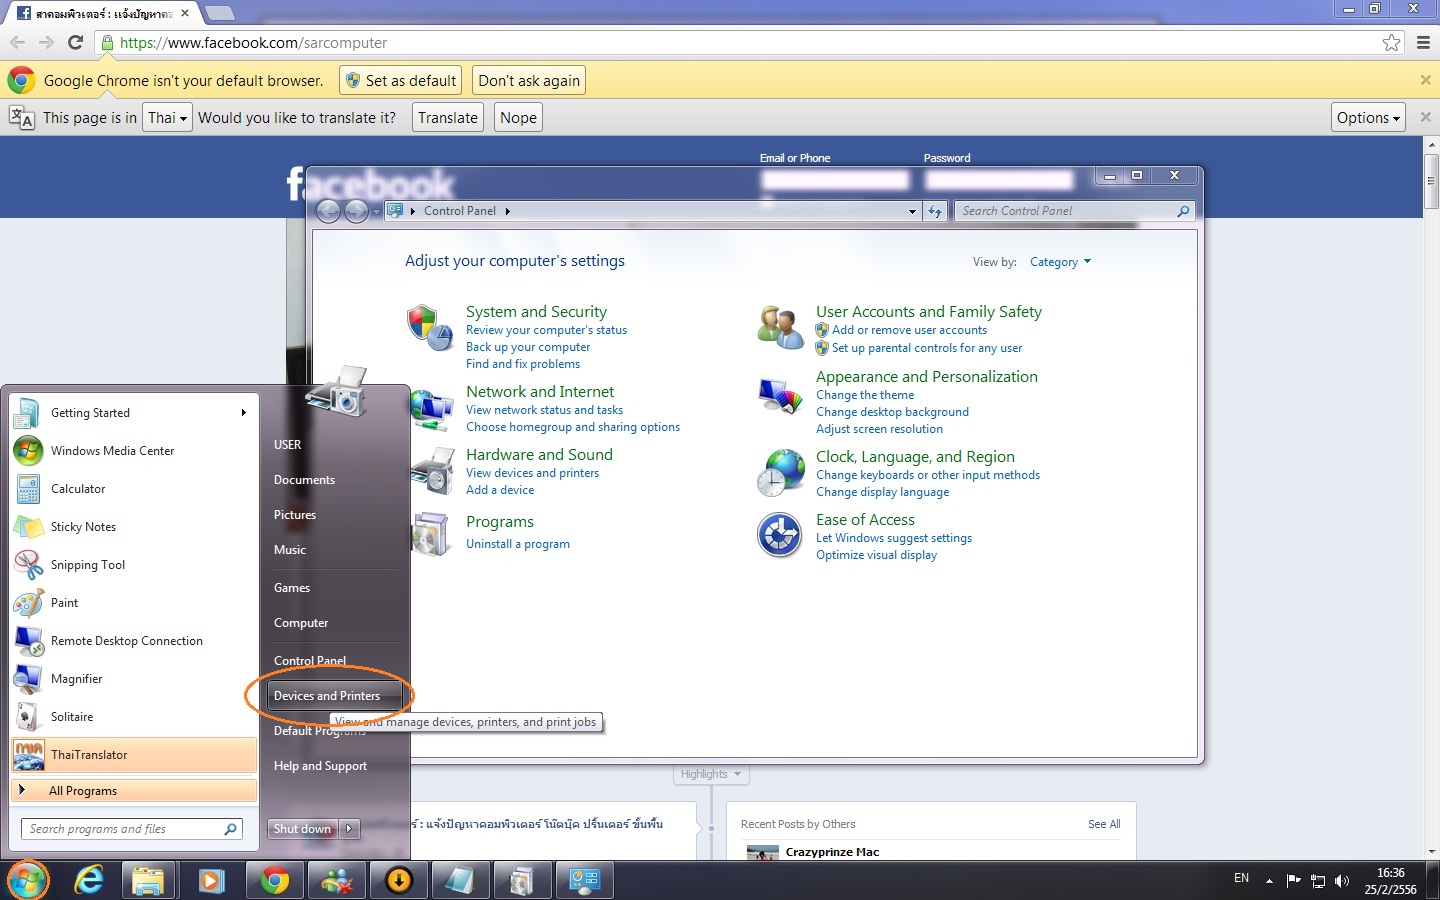This screenshot has height=900, width=1440.
Task: Open Hardware and Sound printer icon
Action: click(x=434, y=471)
